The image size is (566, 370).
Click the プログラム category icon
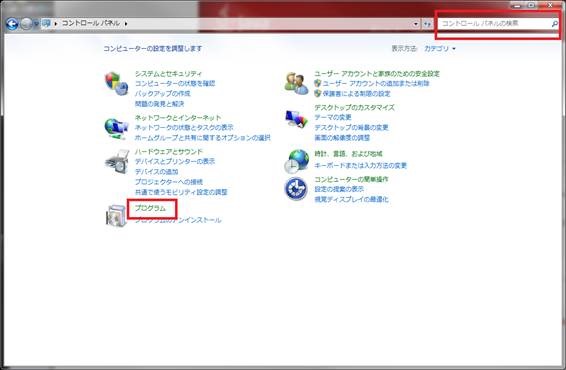[x=116, y=216]
